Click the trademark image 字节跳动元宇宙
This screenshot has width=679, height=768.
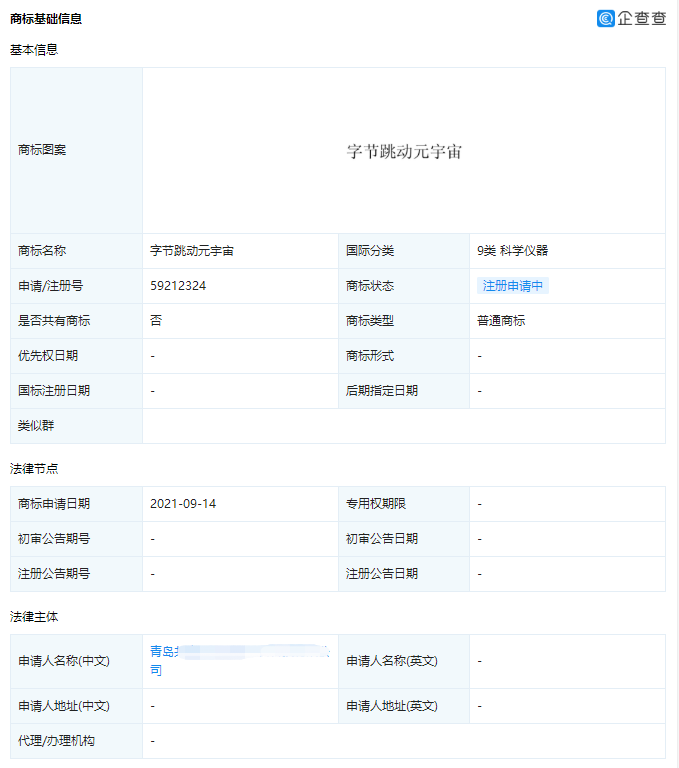click(404, 151)
